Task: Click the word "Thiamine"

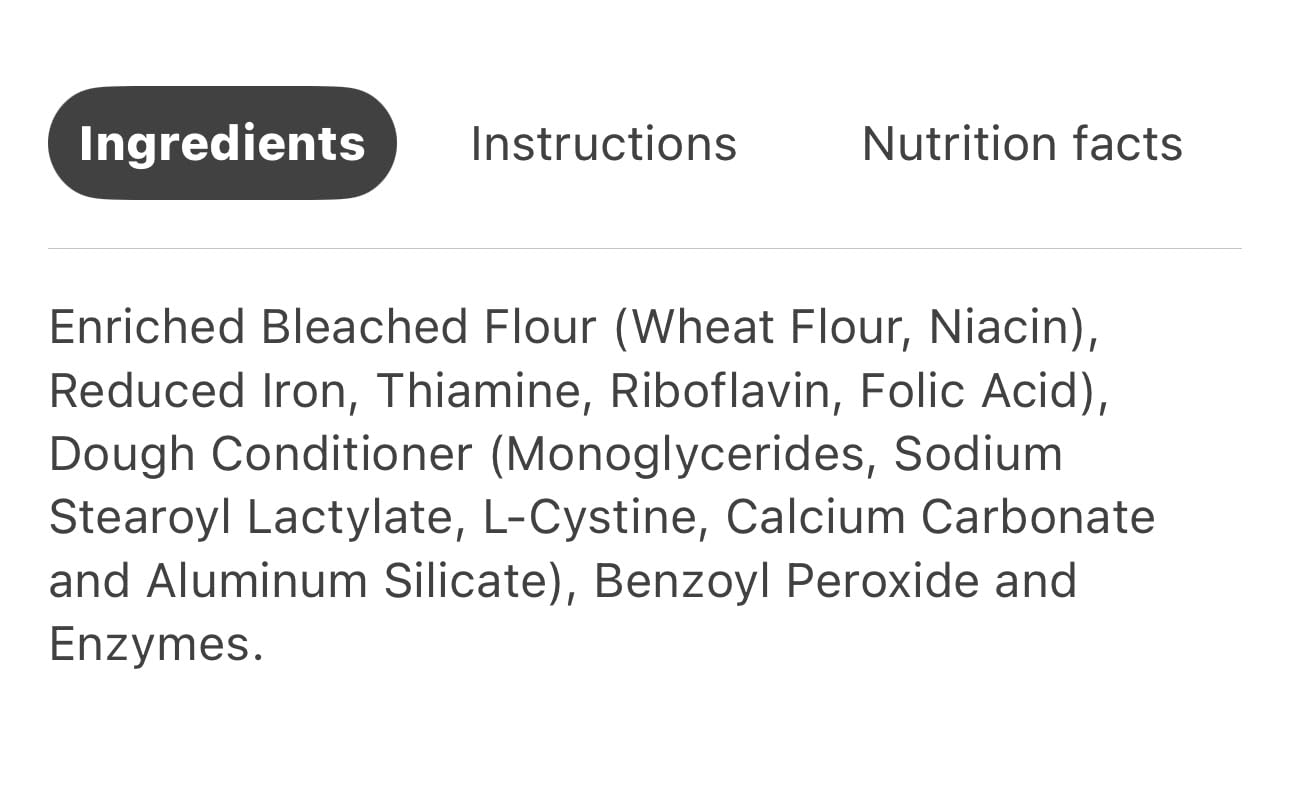Action: pos(478,391)
